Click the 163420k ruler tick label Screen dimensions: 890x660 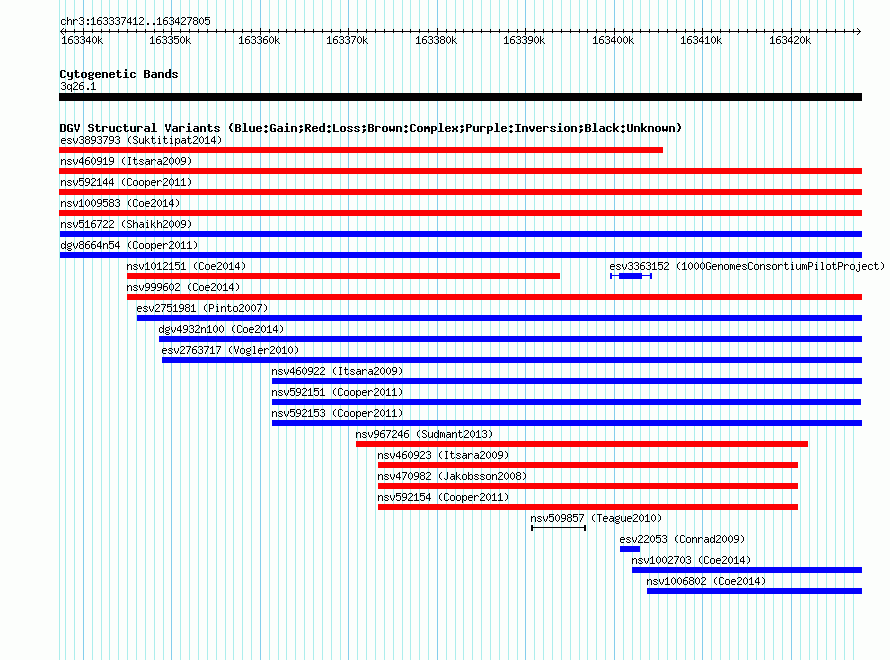tap(790, 40)
